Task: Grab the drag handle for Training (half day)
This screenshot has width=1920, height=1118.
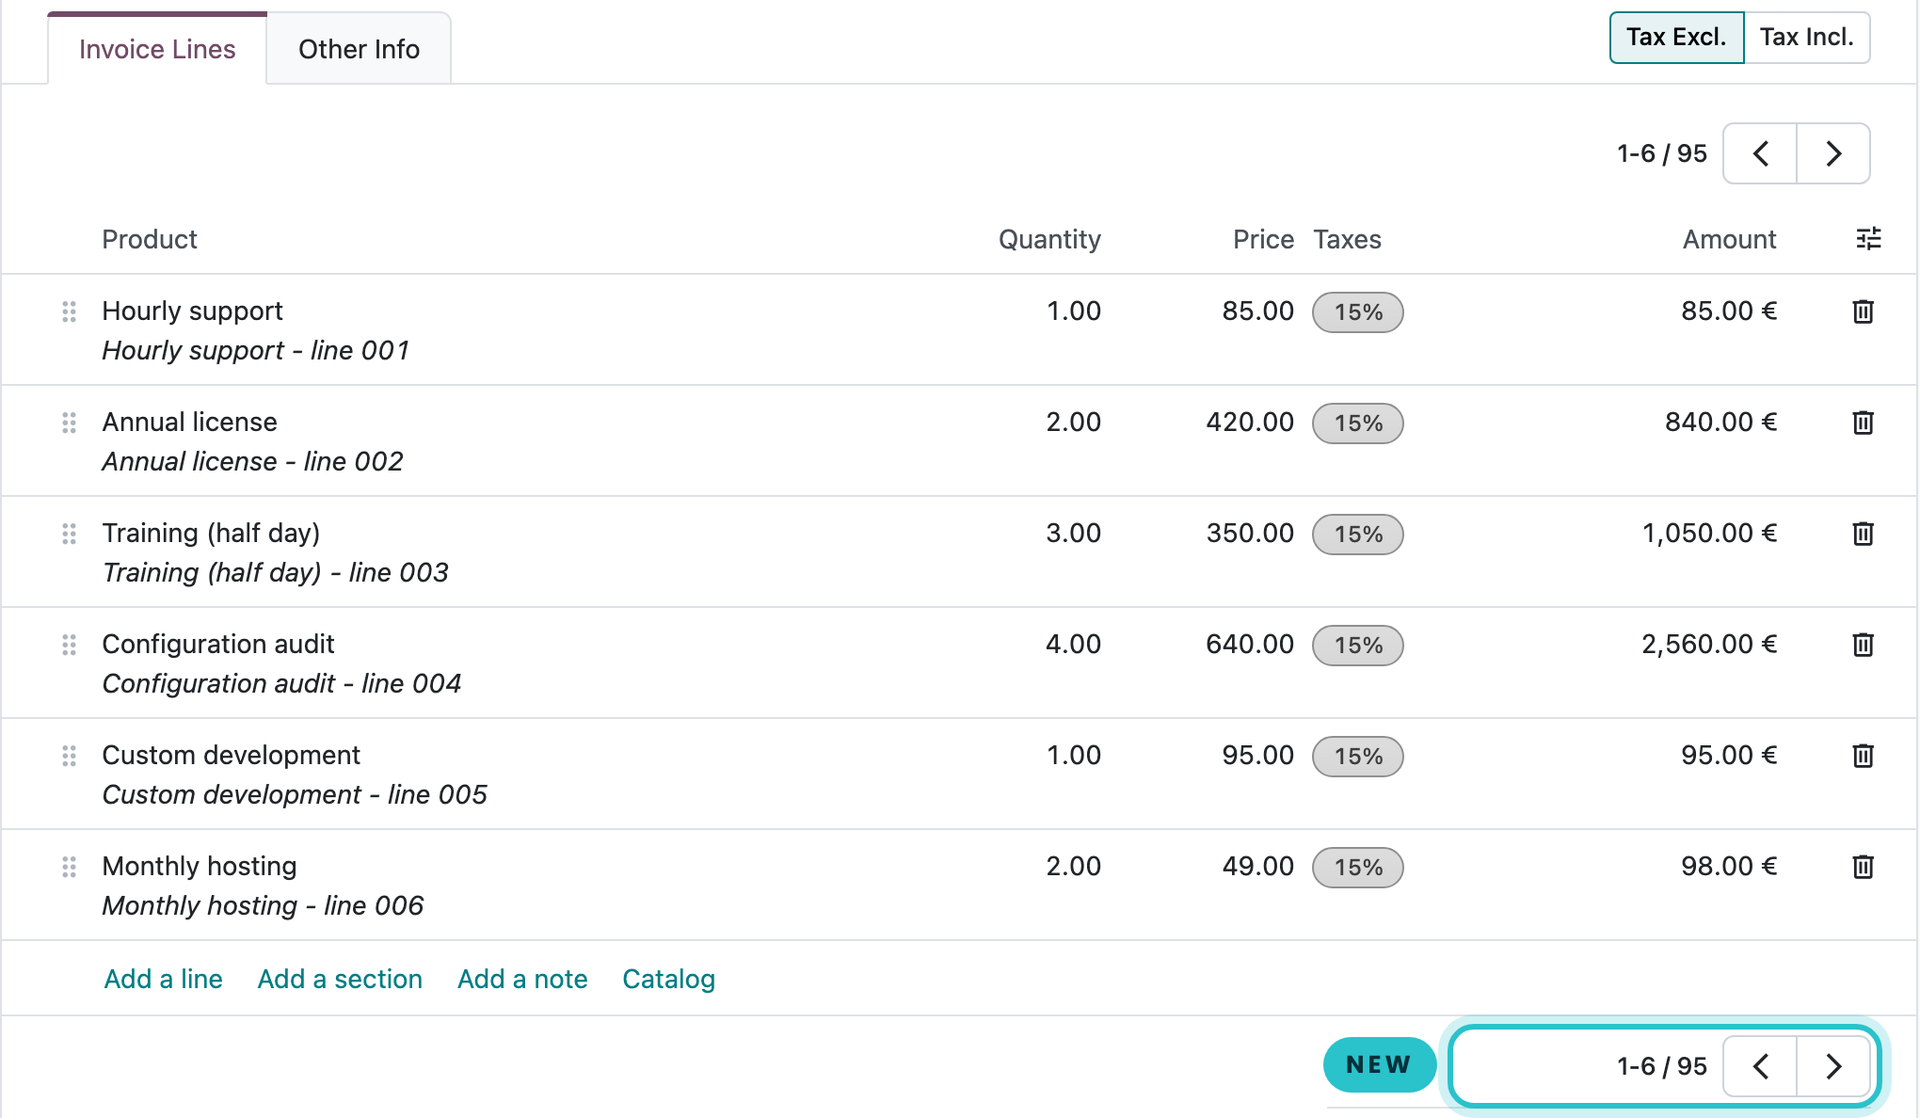Action: pyautogui.click(x=69, y=534)
